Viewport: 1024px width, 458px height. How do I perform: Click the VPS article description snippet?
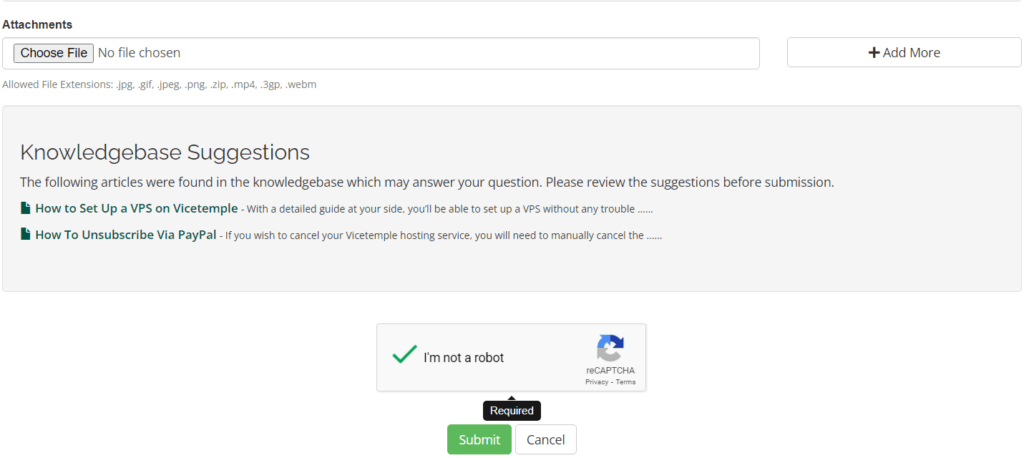(450, 209)
